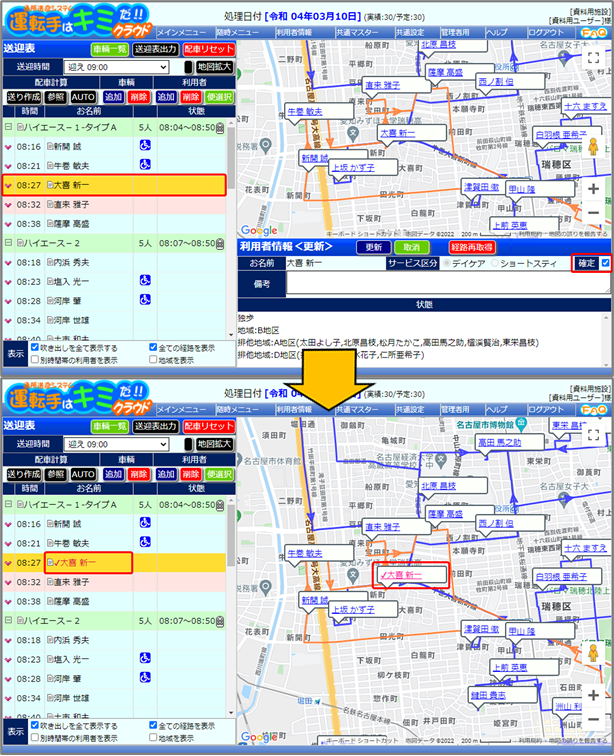Open the 送迎時間 dropdown in upper screen

click(x=117, y=67)
